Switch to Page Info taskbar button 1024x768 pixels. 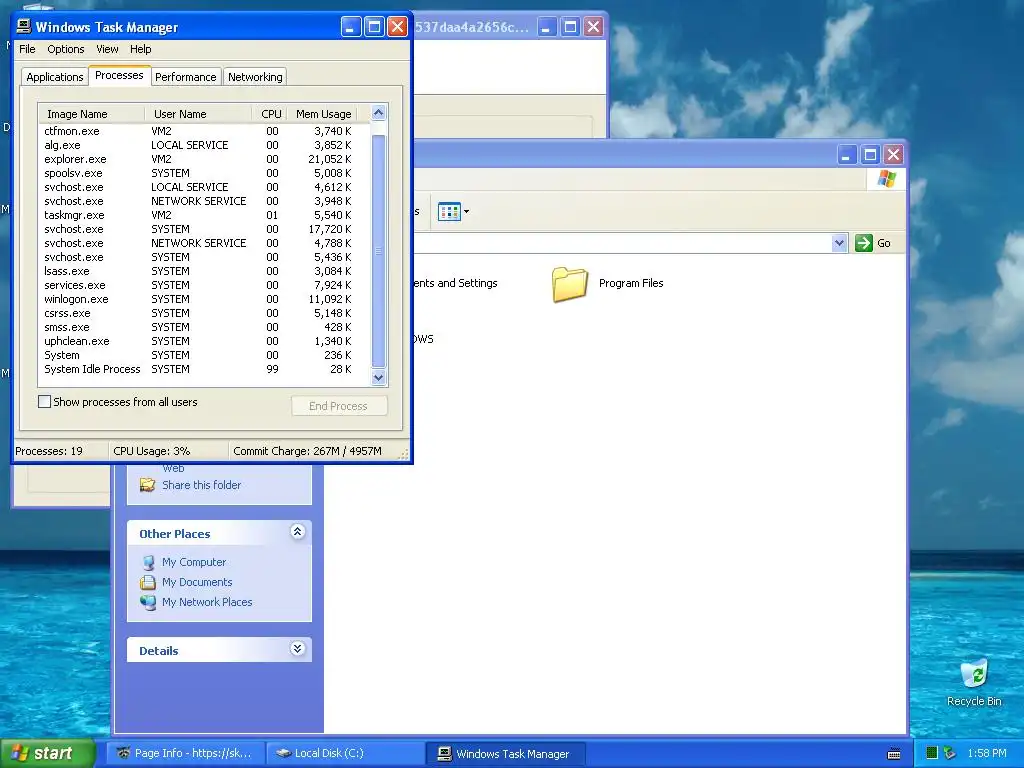tap(185, 753)
